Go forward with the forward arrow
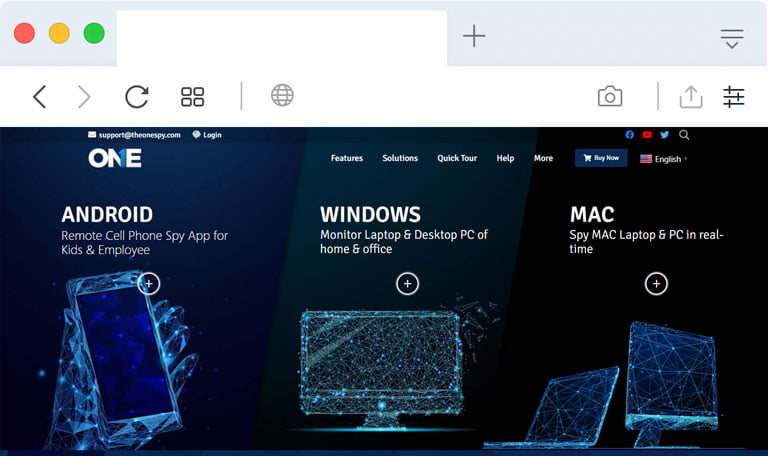768x456 pixels. pos(84,96)
